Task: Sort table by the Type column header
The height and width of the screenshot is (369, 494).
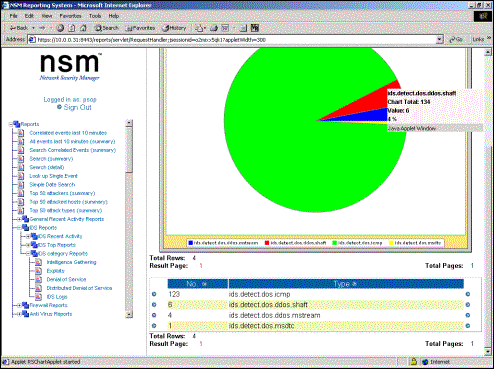Action: pos(346,284)
